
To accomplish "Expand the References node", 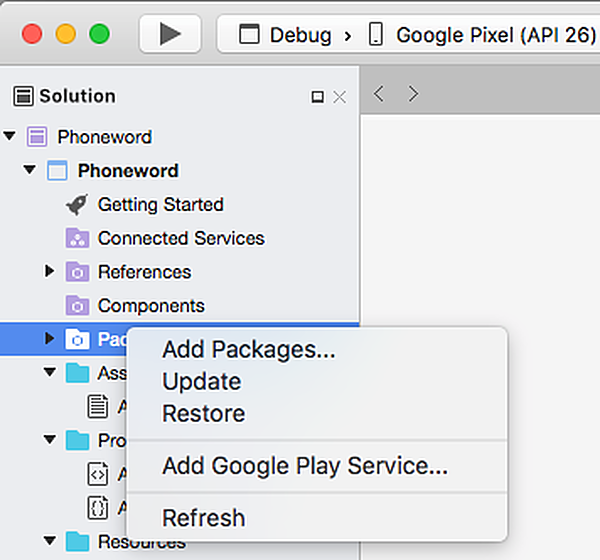I will coord(49,271).
